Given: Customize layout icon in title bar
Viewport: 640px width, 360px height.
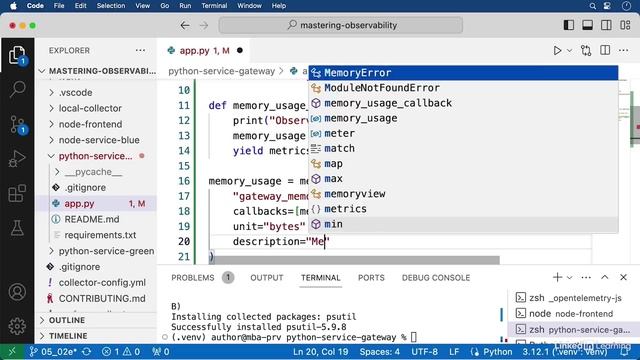Looking at the screenshot, I should coord(625,25).
